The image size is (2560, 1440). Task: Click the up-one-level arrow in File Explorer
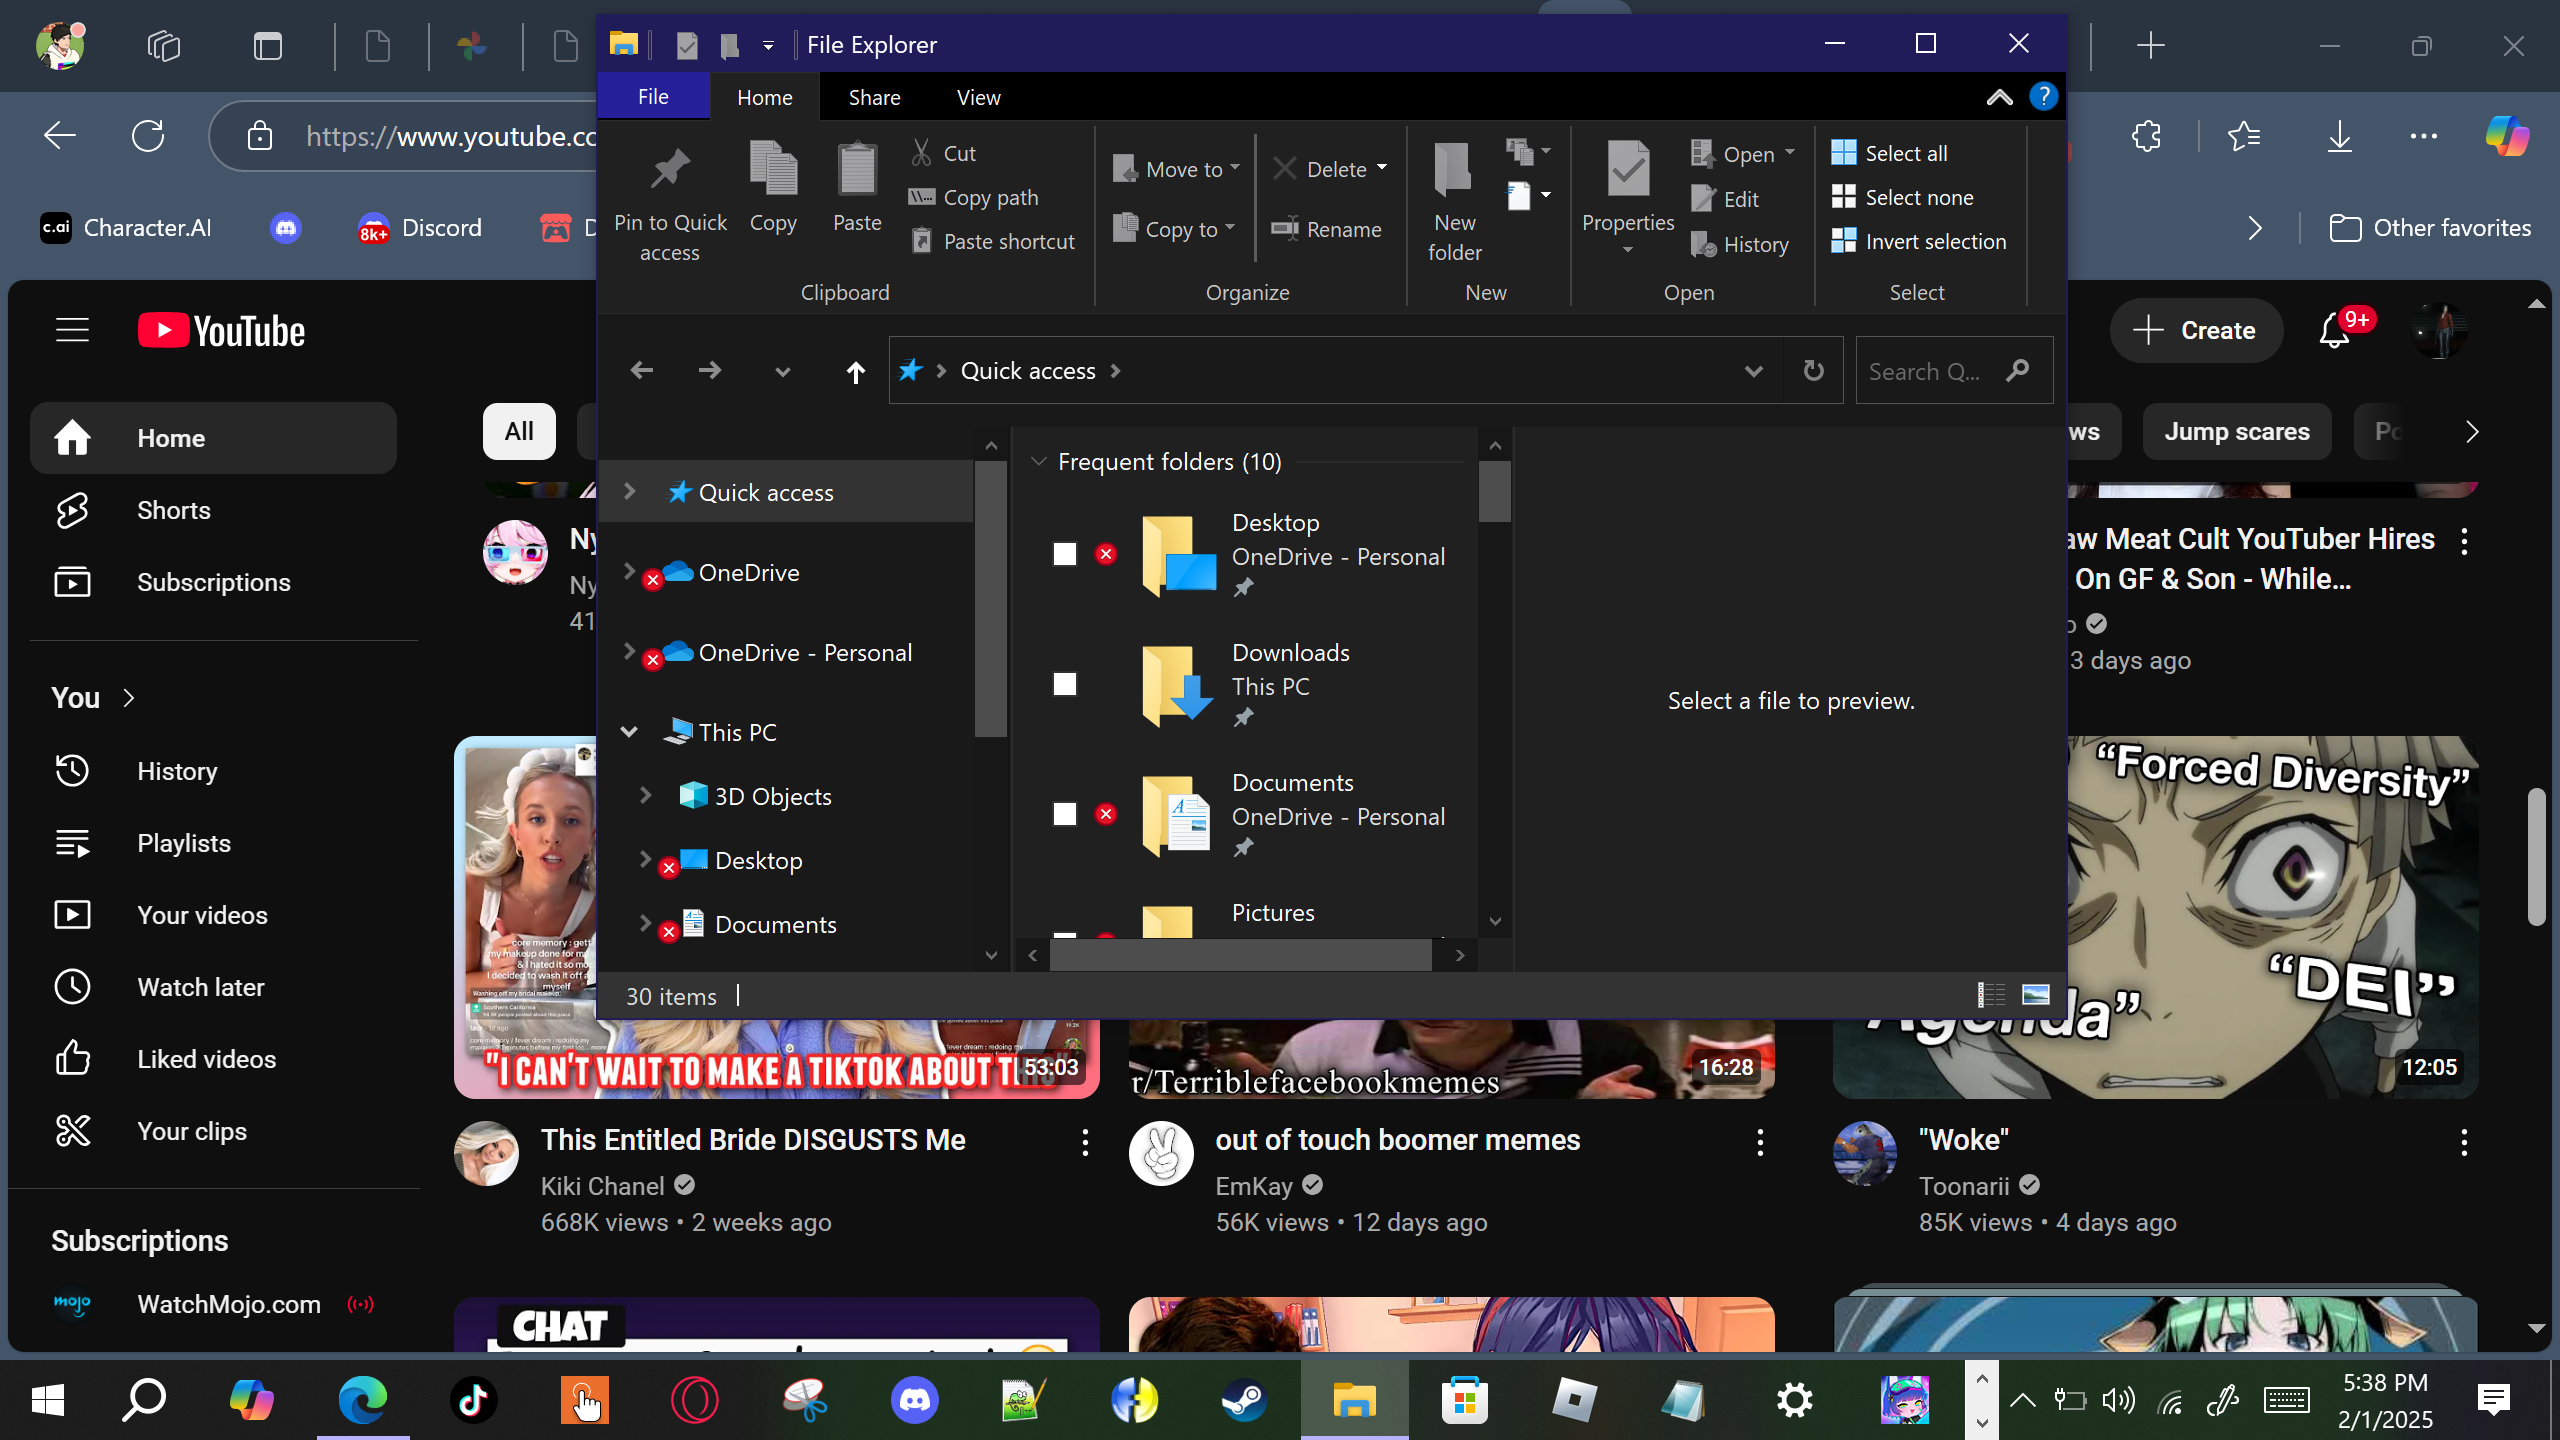point(855,372)
